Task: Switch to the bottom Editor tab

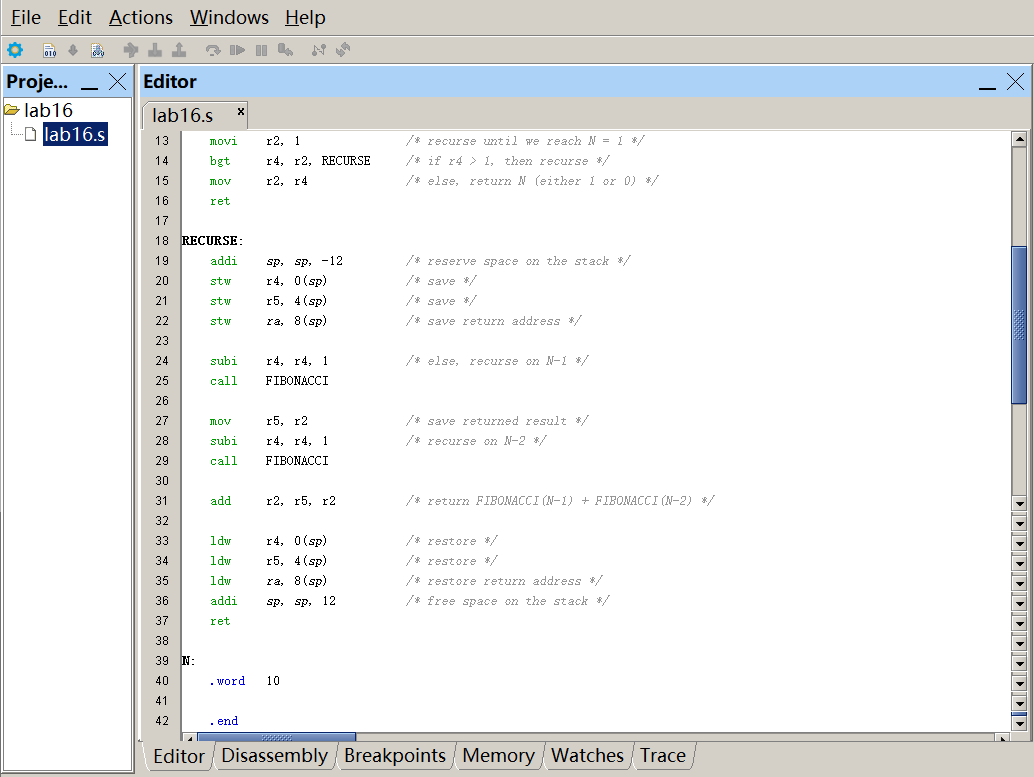Action: point(179,756)
